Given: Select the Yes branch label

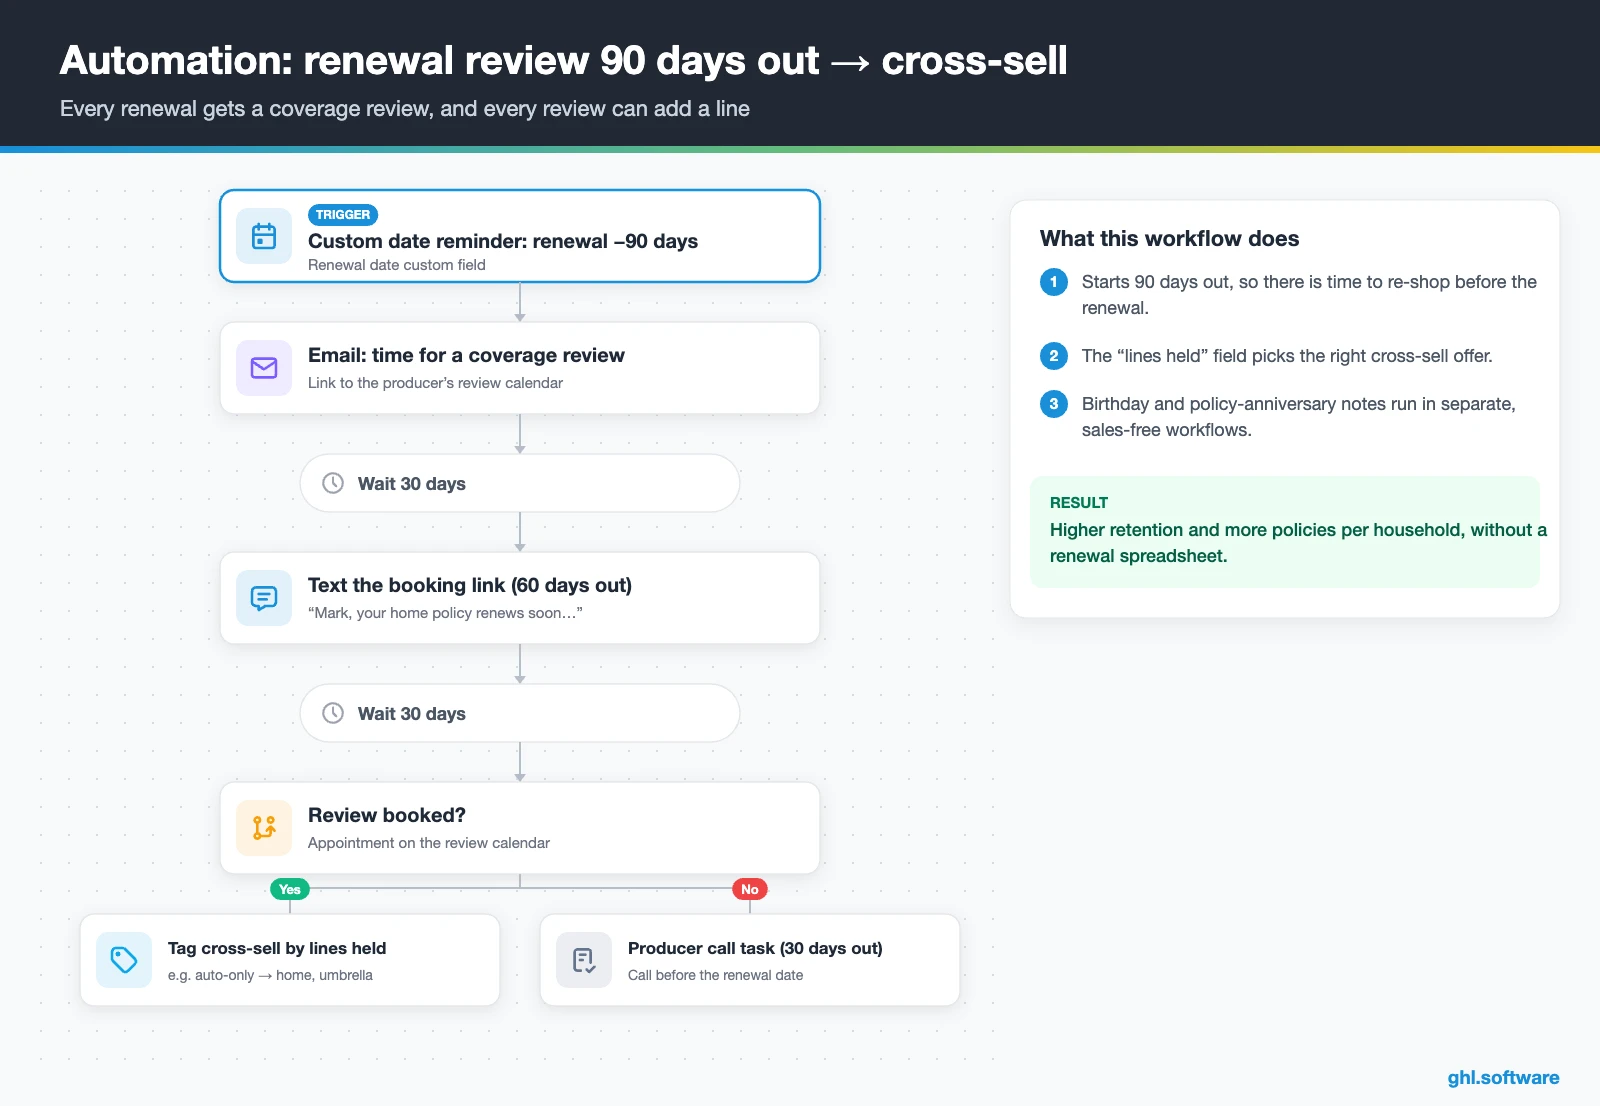Looking at the screenshot, I should pos(290,889).
